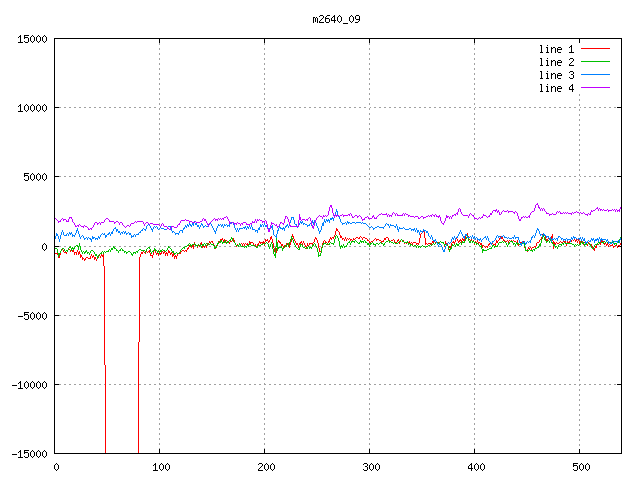Click the 500 x-axis tick label
The width and height of the screenshot is (640, 480).
pyautogui.click(x=580, y=467)
